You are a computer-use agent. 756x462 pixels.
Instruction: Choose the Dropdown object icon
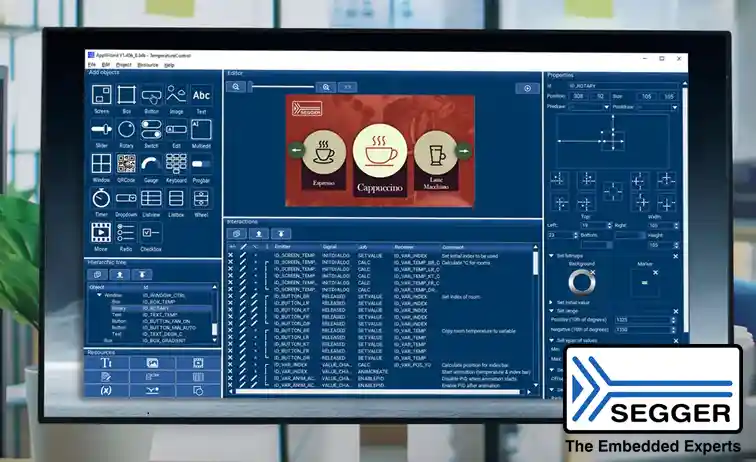click(126, 198)
